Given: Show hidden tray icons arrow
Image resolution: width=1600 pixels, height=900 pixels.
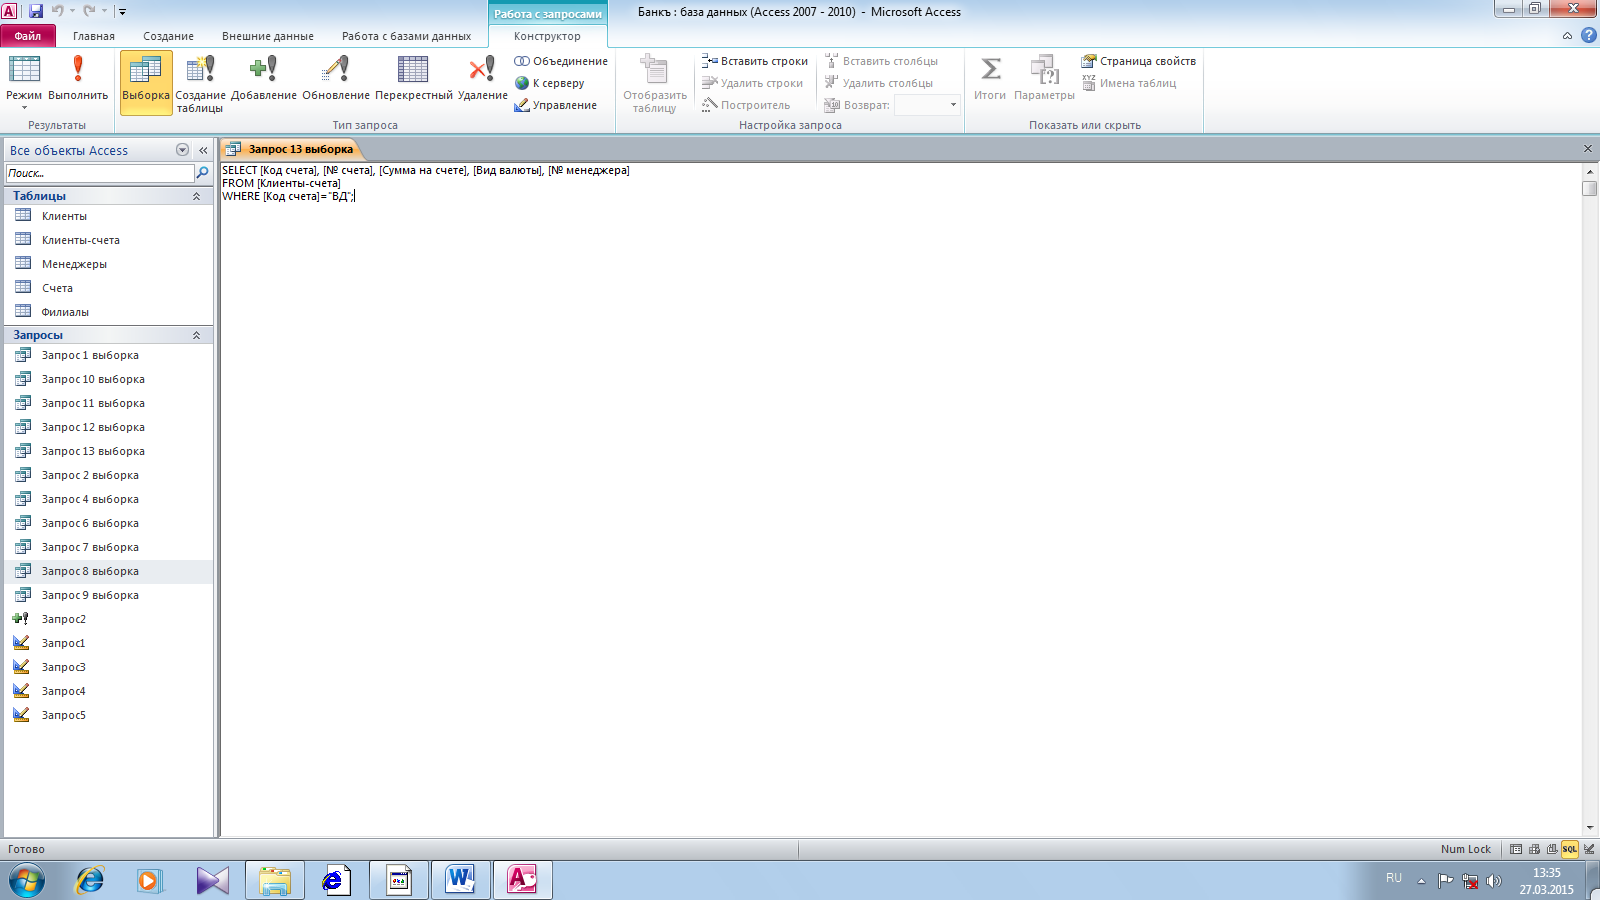Looking at the screenshot, I should (1421, 881).
